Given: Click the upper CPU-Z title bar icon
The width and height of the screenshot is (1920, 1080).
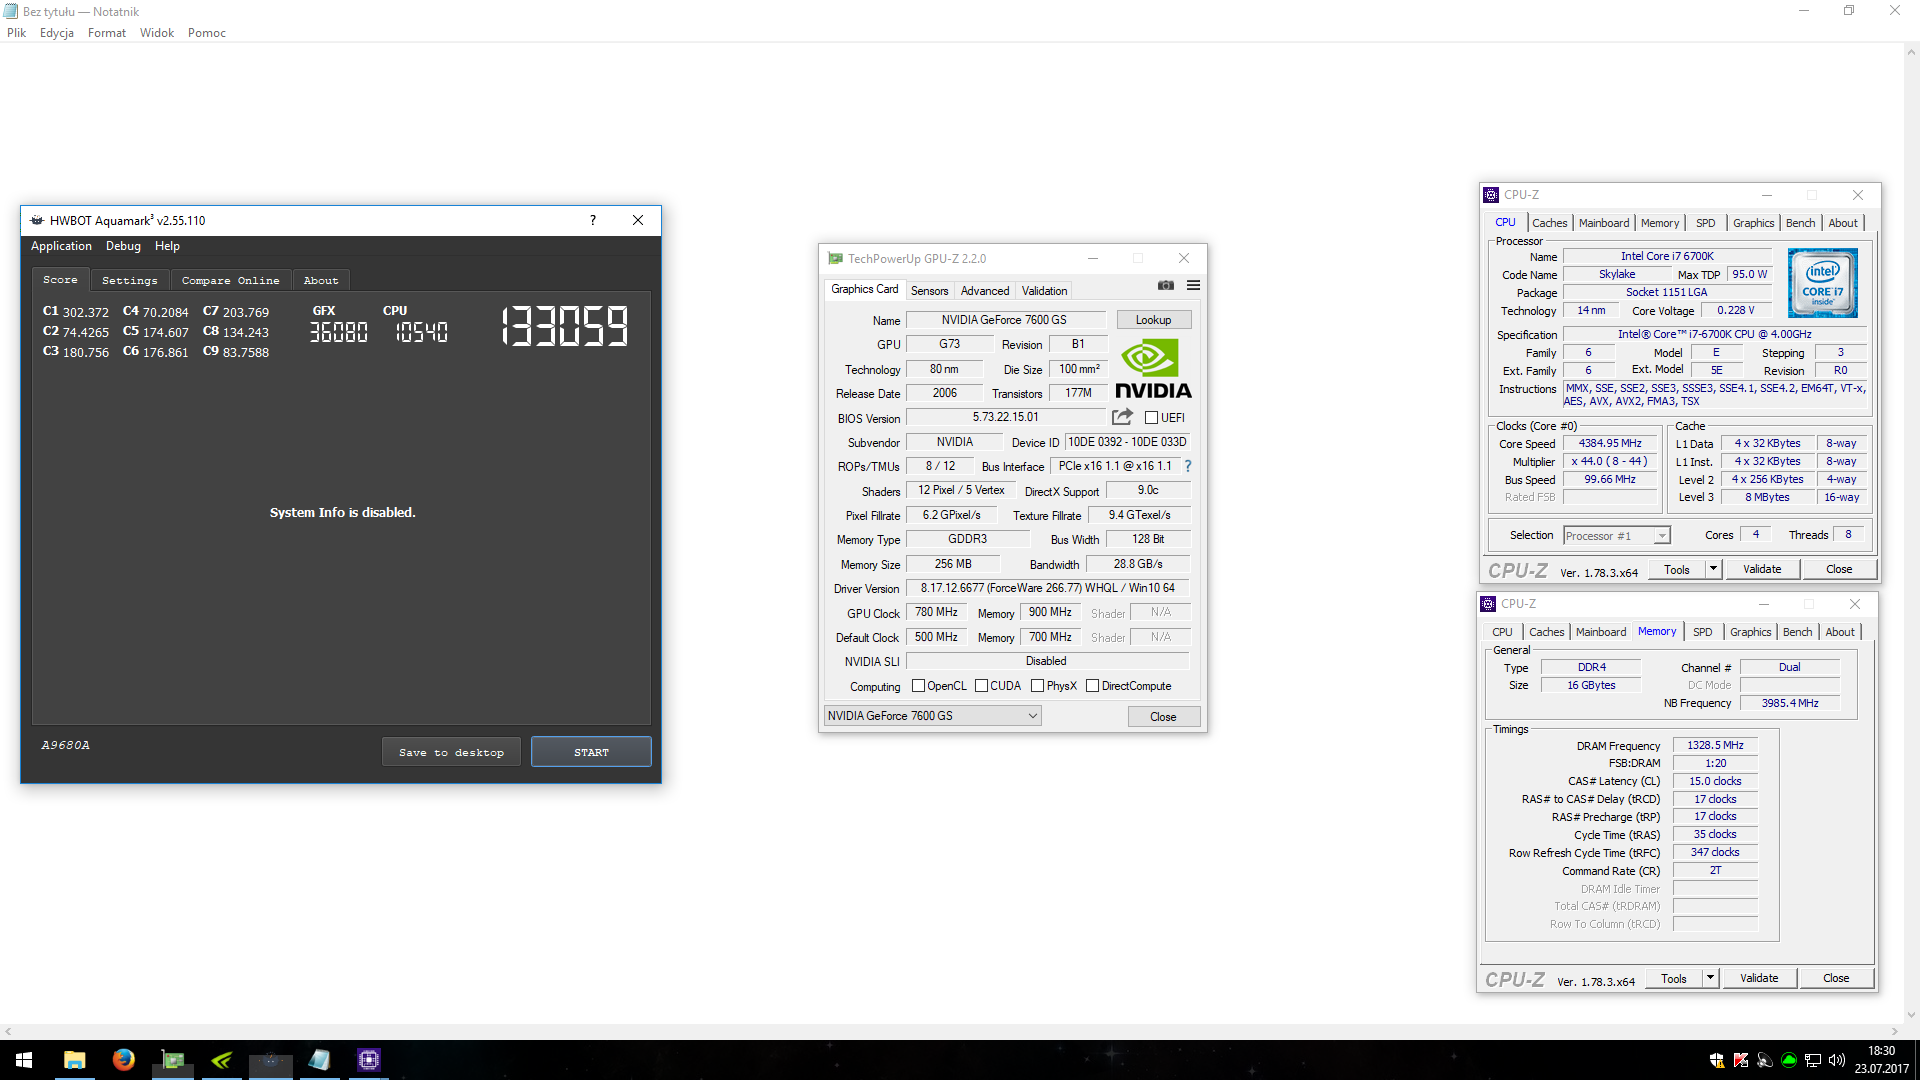Looking at the screenshot, I should point(1491,195).
